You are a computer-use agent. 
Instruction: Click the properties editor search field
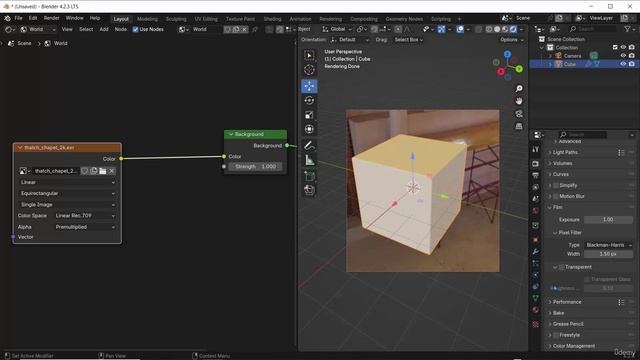[582, 135]
